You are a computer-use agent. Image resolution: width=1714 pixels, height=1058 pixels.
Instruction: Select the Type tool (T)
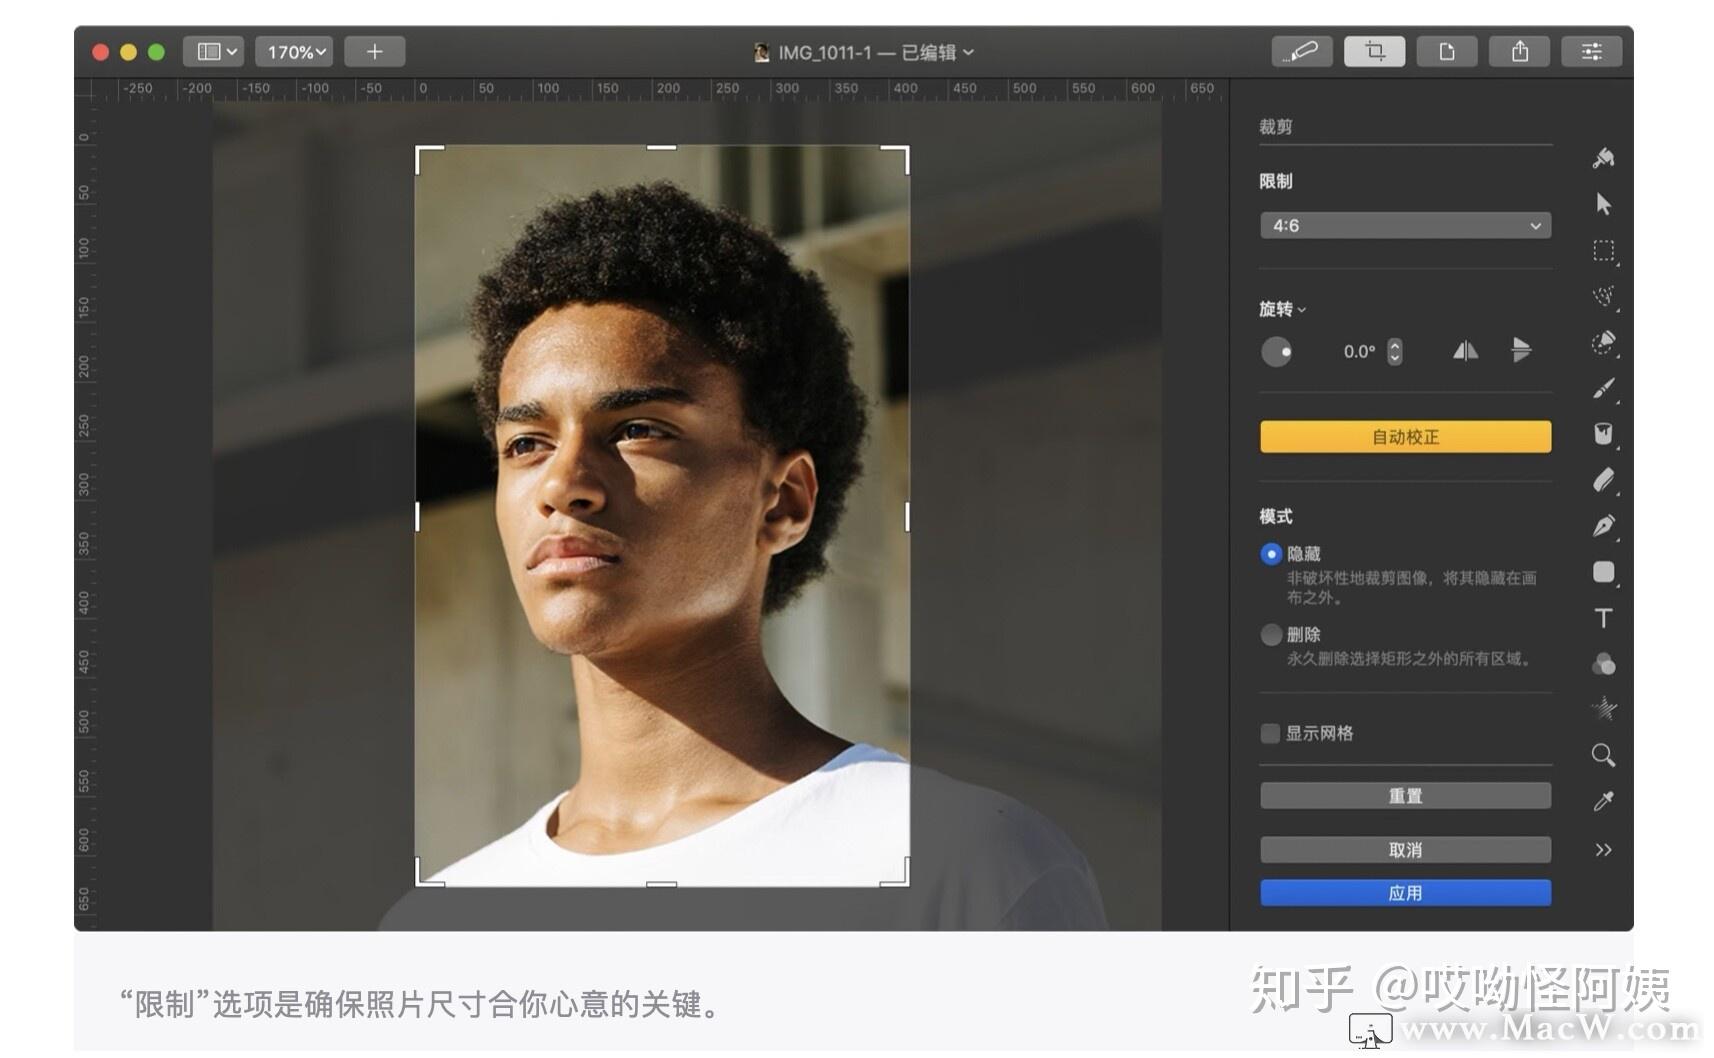(x=1603, y=619)
